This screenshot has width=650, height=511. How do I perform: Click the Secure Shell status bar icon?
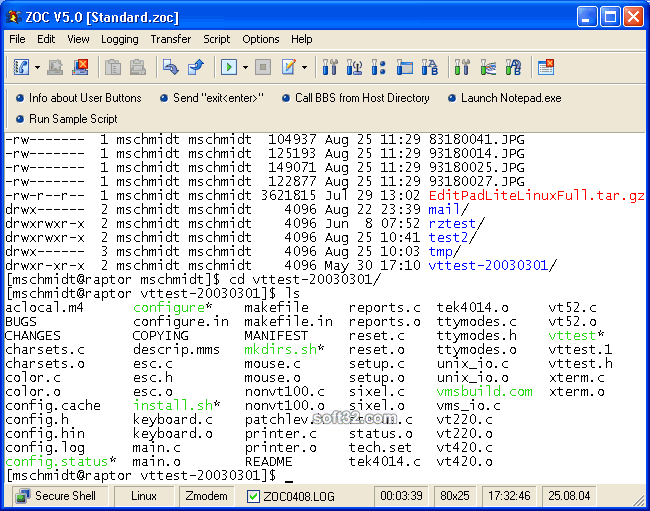[x=24, y=496]
